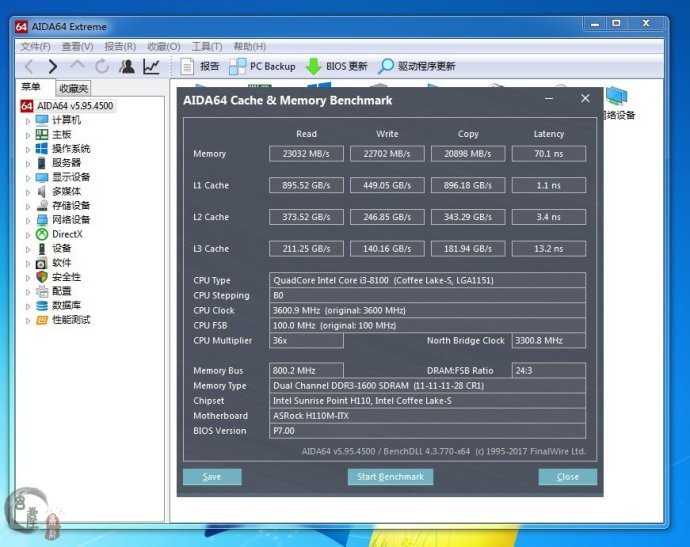
Task: Select 数据库 database icon in tree
Action: click(42, 305)
